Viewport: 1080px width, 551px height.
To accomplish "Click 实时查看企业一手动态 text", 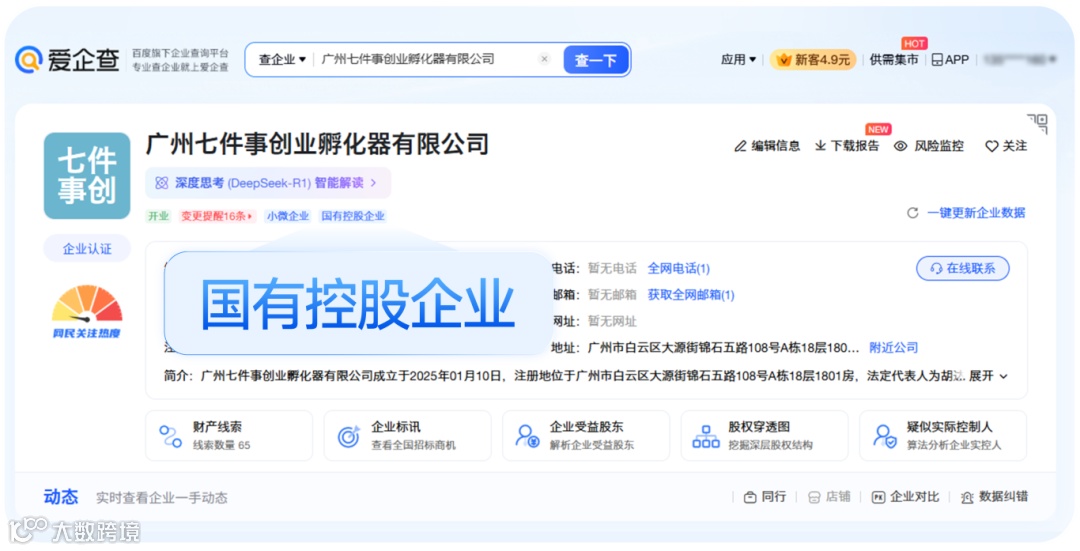I will pyautogui.click(x=161, y=498).
